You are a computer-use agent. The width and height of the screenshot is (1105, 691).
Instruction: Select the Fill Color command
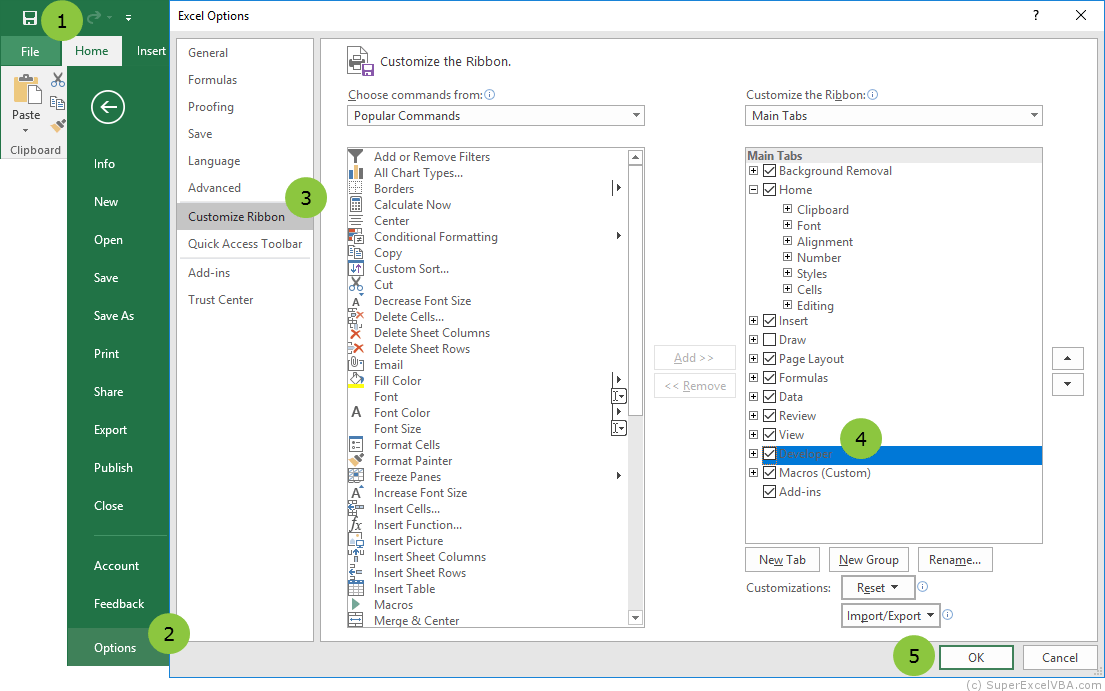tap(398, 380)
